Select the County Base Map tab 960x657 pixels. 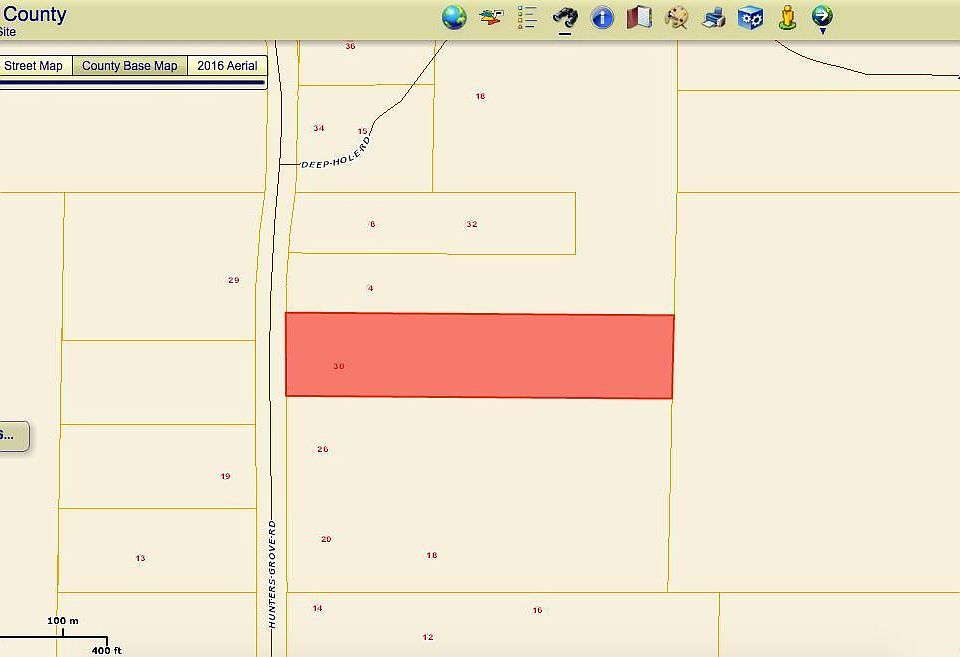[129, 66]
